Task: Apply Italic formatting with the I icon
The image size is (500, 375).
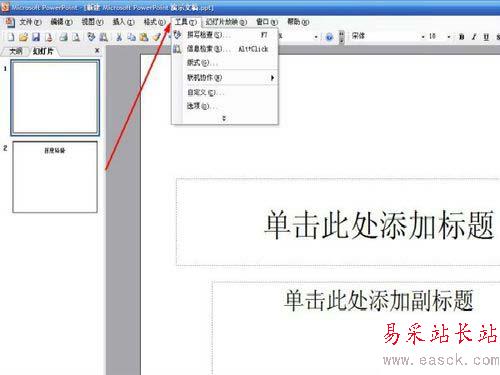Action: pyautogui.click(x=474, y=37)
